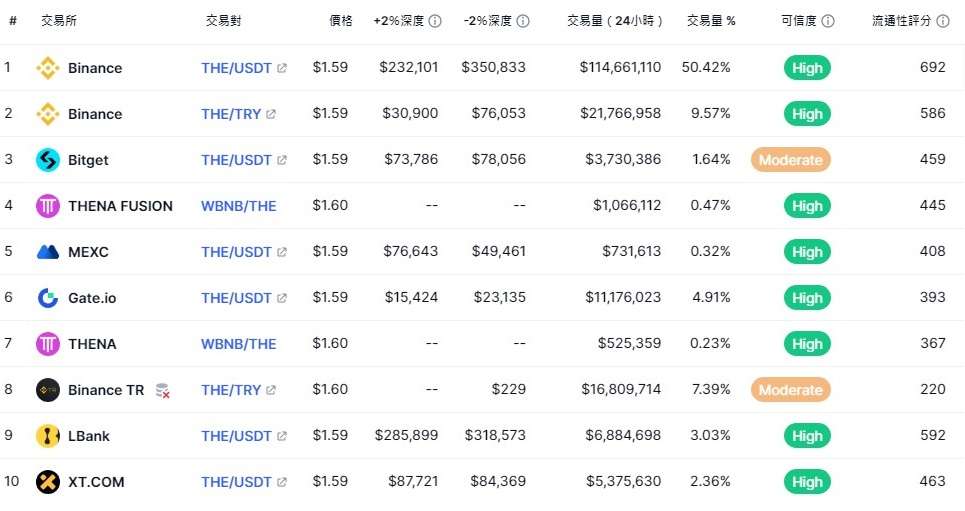Open the THE/USDT pair on Gate.io
The height and width of the screenshot is (511, 965).
pos(236,298)
